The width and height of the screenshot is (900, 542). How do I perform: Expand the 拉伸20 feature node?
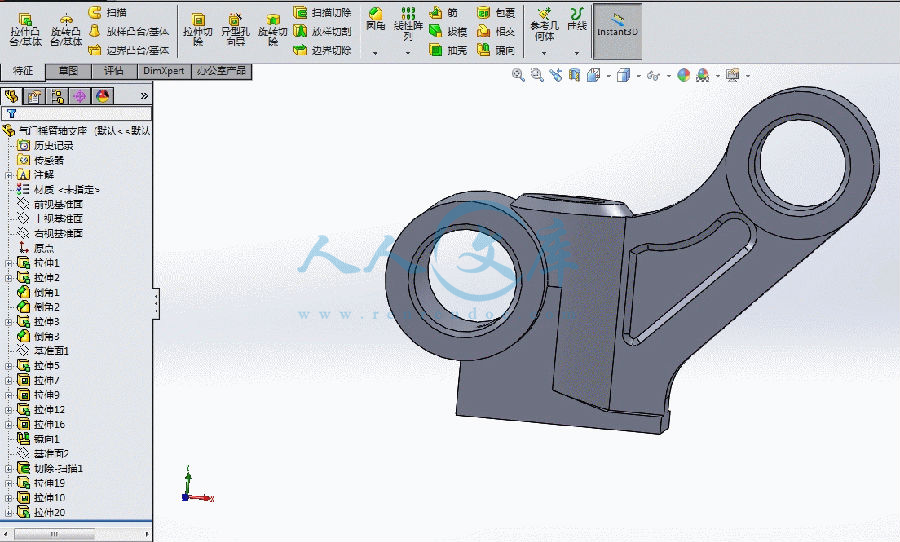(8, 513)
